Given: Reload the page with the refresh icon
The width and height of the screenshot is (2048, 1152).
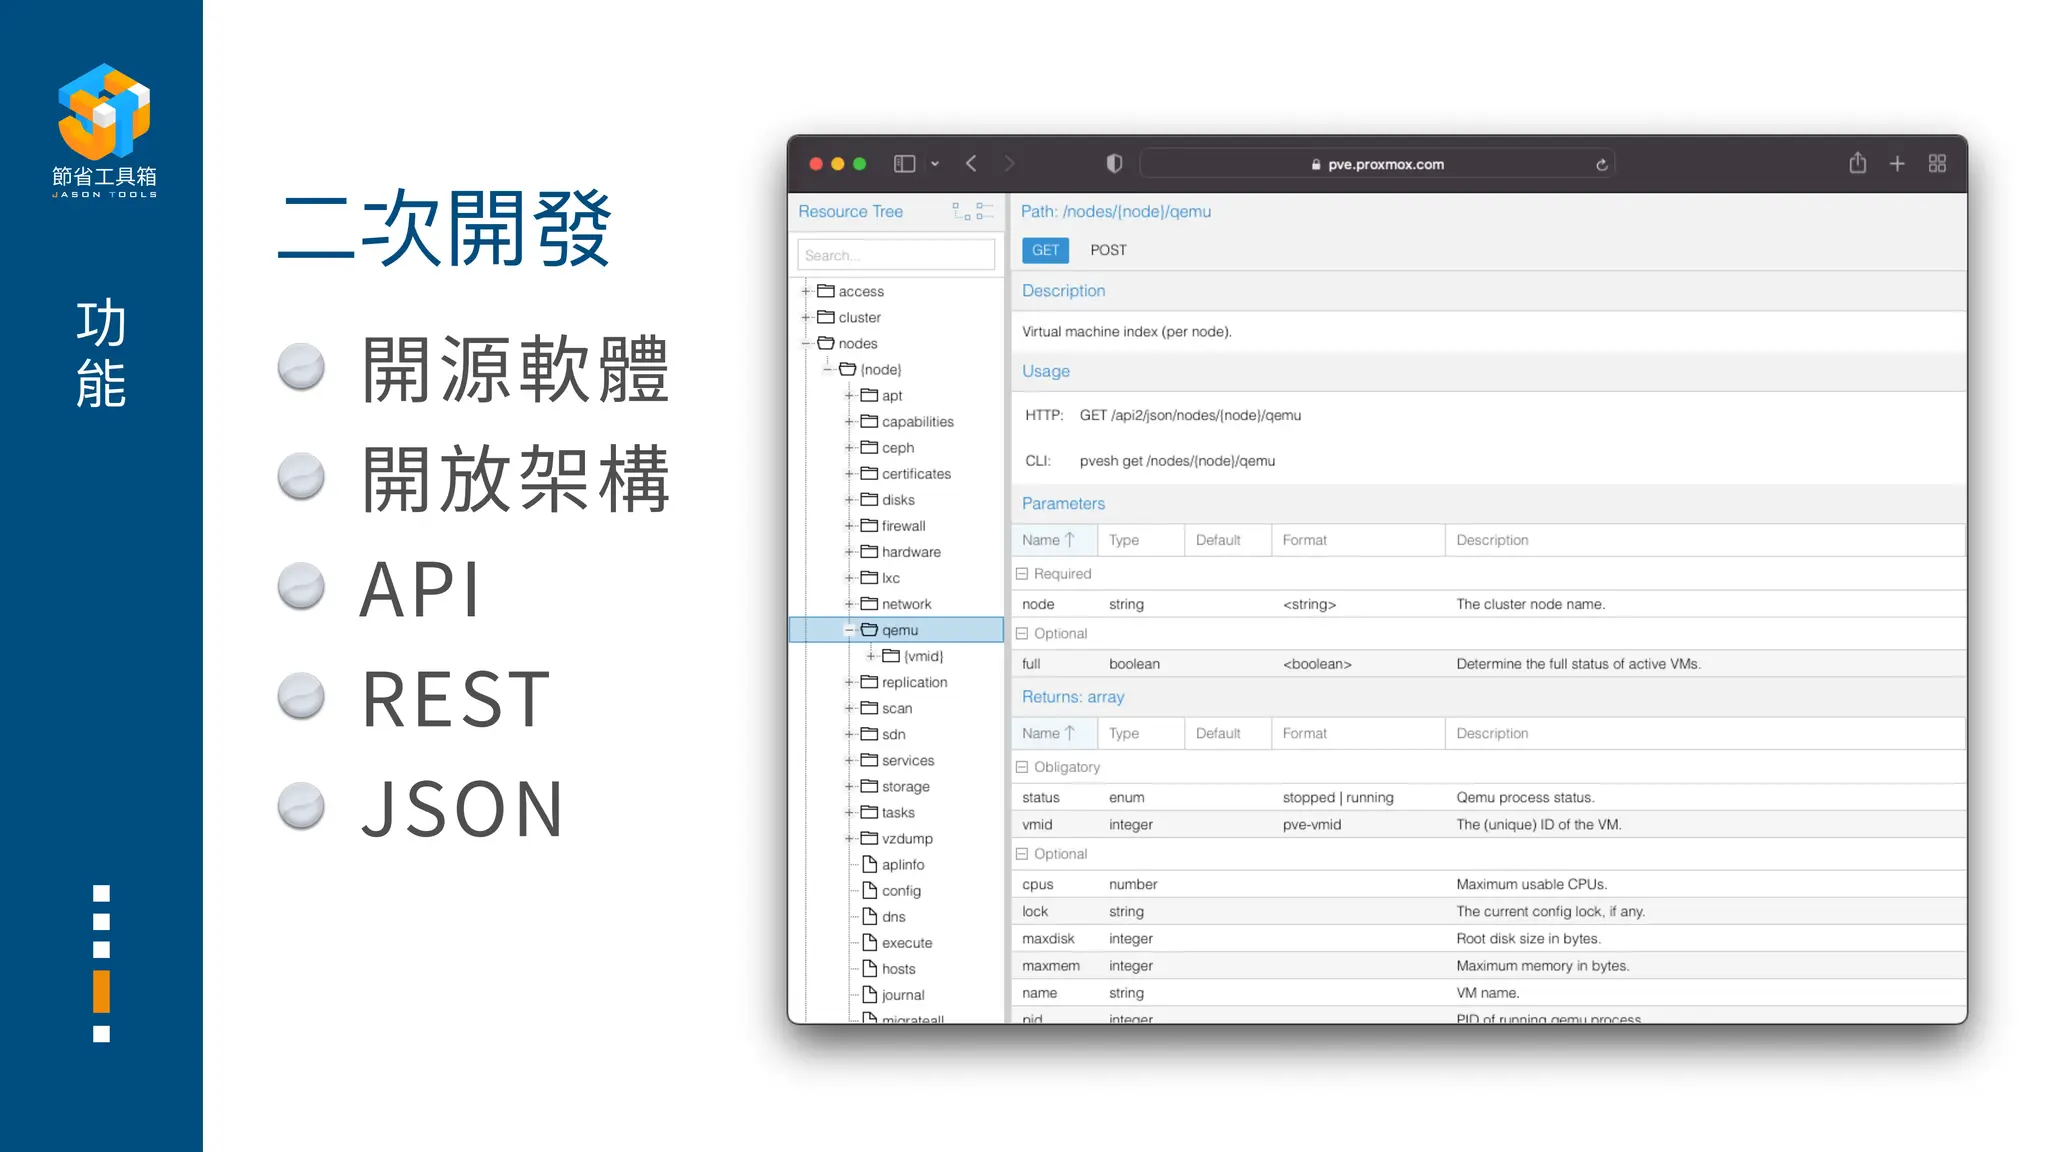Looking at the screenshot, I should [1601, 165].
